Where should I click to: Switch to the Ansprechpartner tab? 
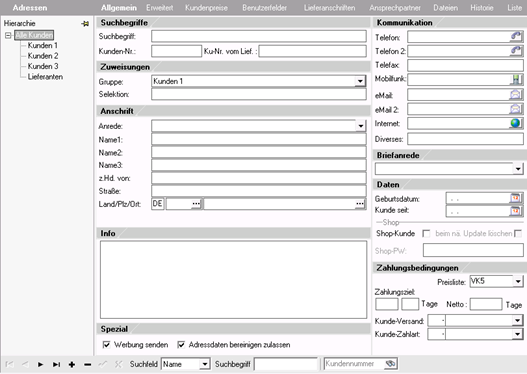pyautogui.click(x=395, y=8)
